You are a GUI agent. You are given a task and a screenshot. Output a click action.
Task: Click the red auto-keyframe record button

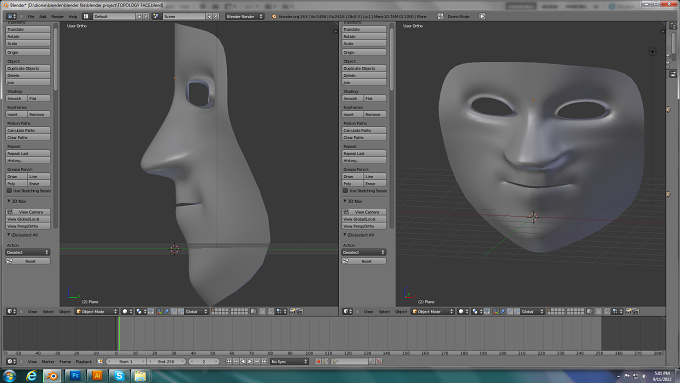tap(318, 361)
